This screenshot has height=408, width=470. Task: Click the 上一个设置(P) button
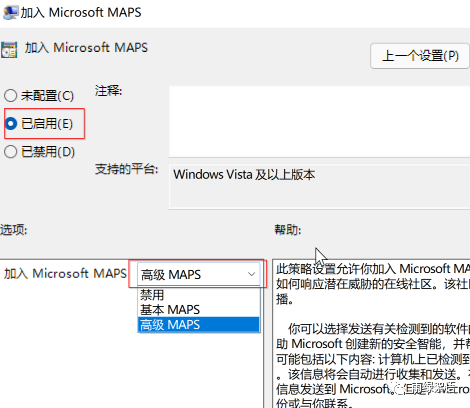click(x=420, y=56)
